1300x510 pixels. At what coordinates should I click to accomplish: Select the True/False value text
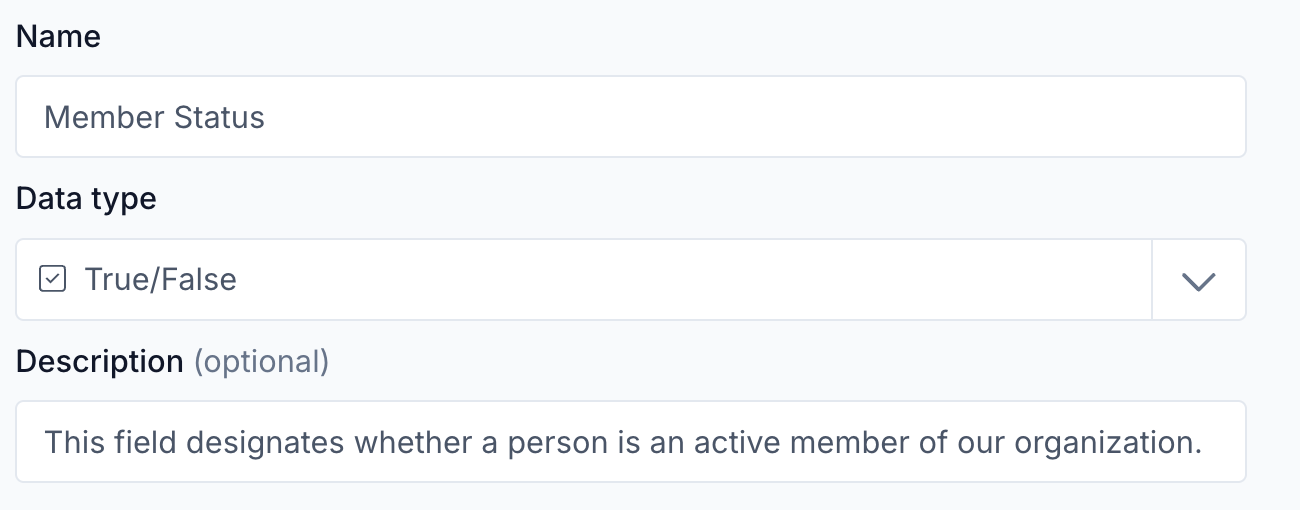(x=160, y=279)
